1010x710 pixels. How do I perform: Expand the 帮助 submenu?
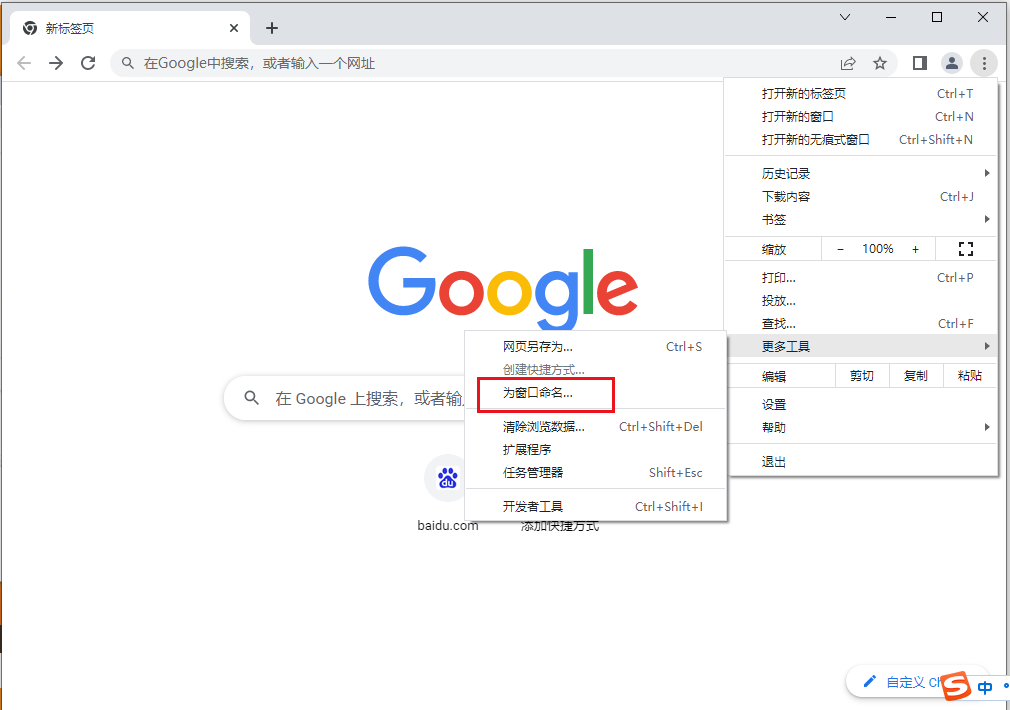[861, 427]
